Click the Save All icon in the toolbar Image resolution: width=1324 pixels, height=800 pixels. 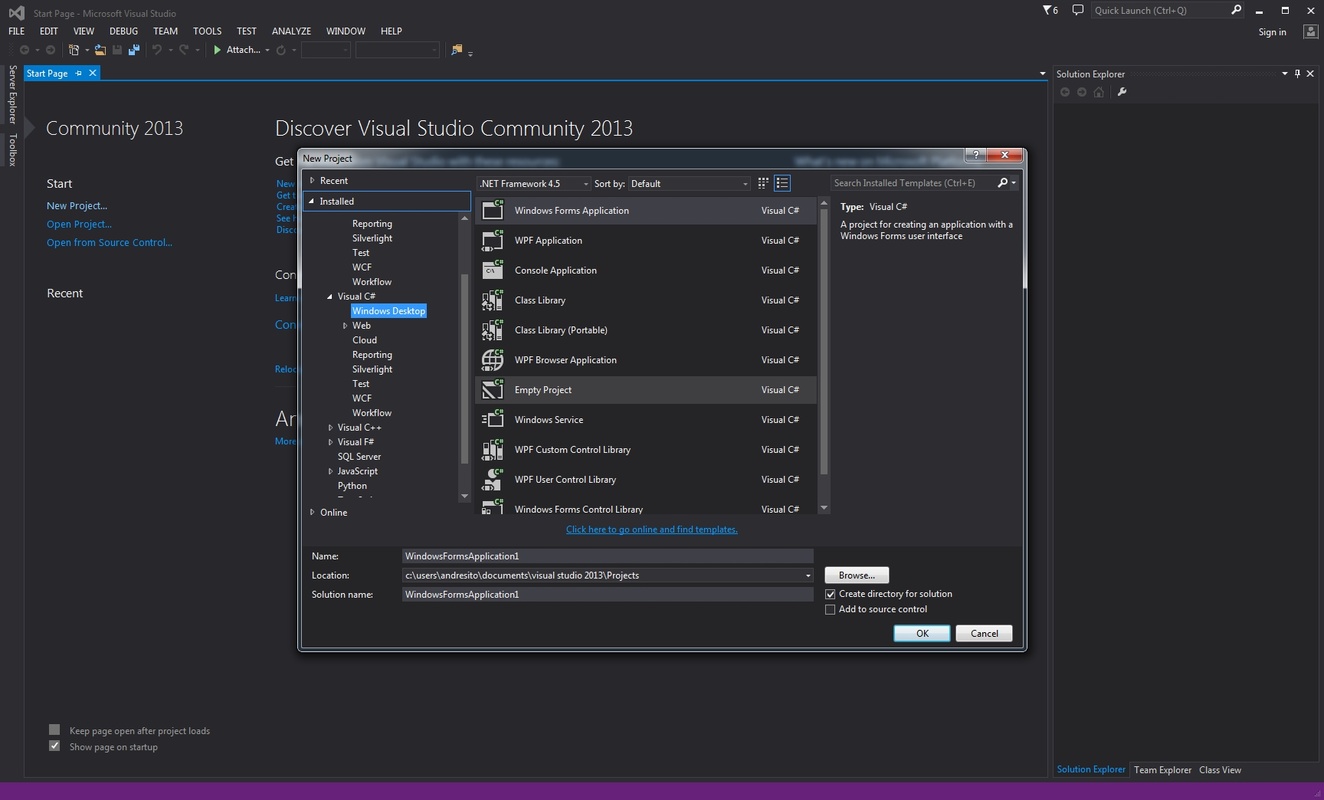pos(133,50)
